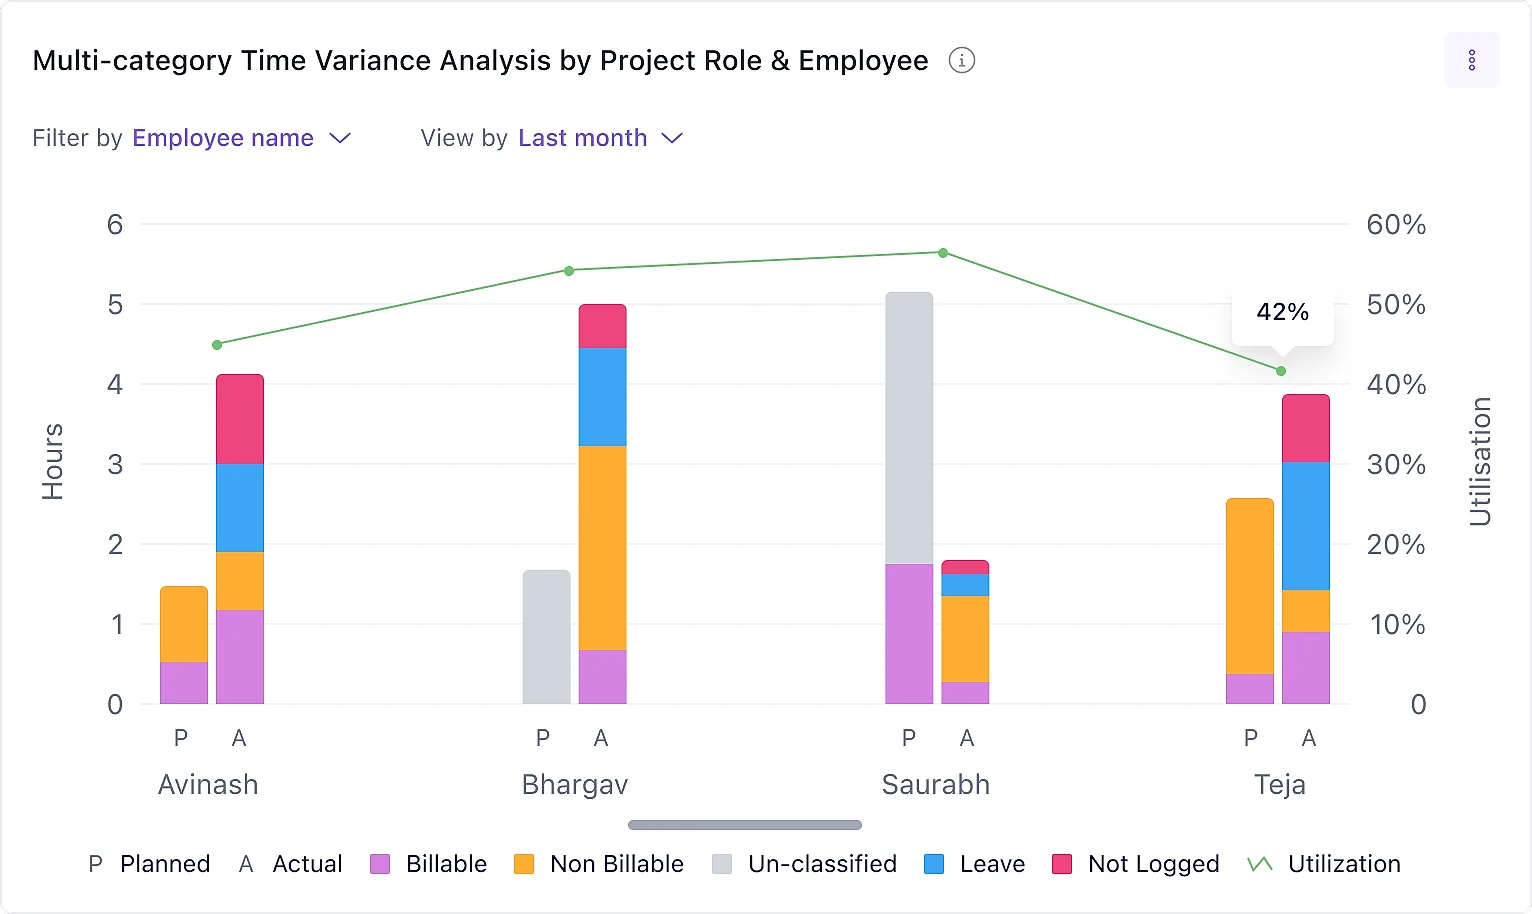Click the horizontal scrollbar below the chart
Viewport: 1532px width, 914px height.
point(745,825)
